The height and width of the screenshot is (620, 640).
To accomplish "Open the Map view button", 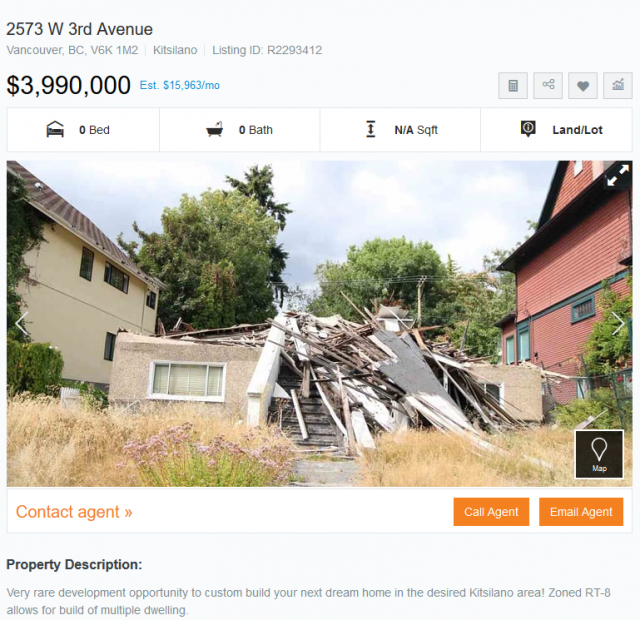I will point(599,454).
